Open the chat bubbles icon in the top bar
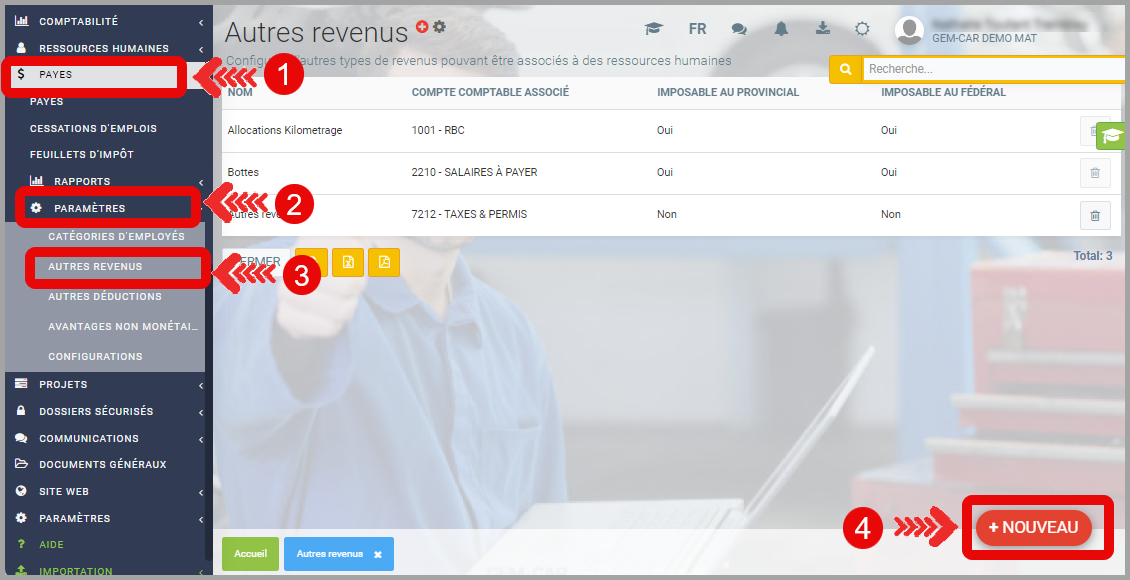1130x580 pixels. (x=739, y=29)
